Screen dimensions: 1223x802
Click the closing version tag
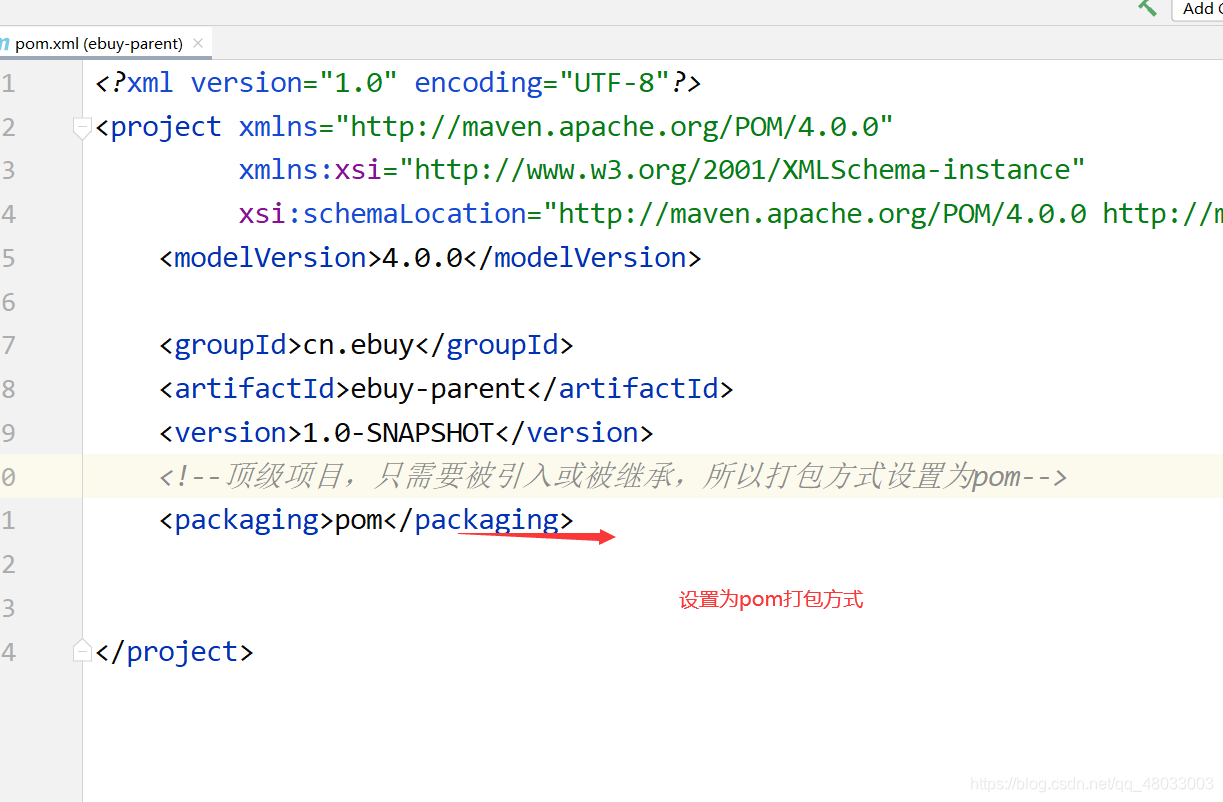pyautogui.click(x=574, y=433)
